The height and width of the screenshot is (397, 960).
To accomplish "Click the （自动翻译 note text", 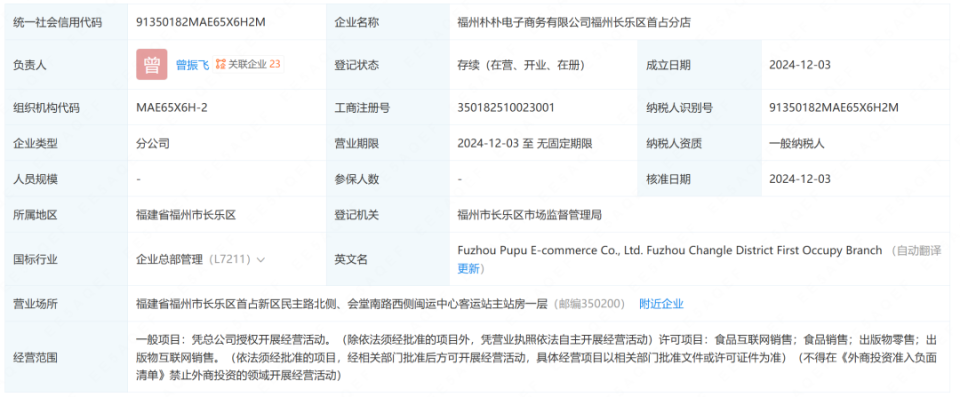I will tap(915, 251).
